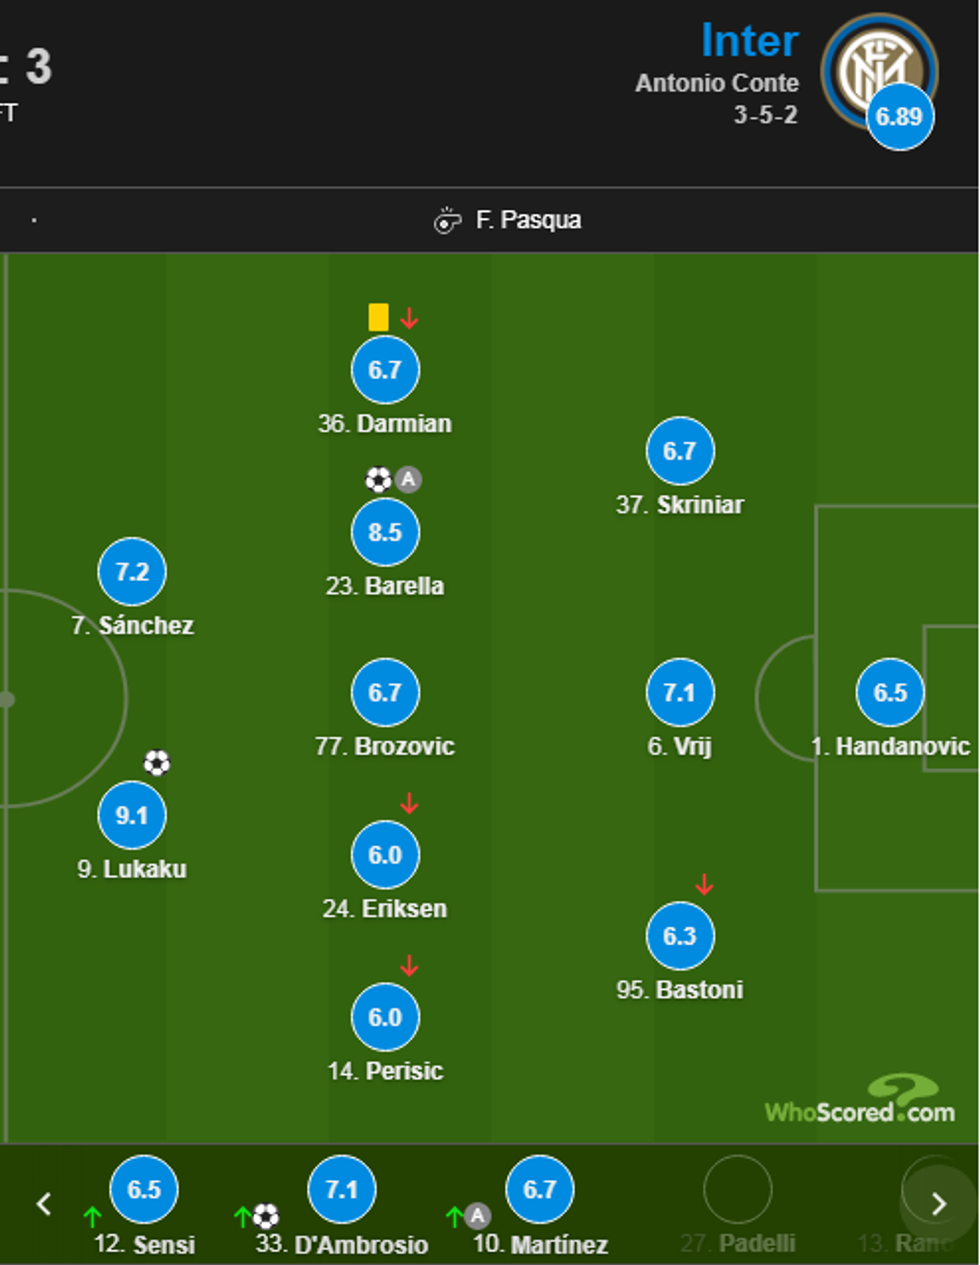Click Eriksen's red substitution arrow
This screenshot has height=1265, width=980.
pyautogui.click(x=409, y=803)
